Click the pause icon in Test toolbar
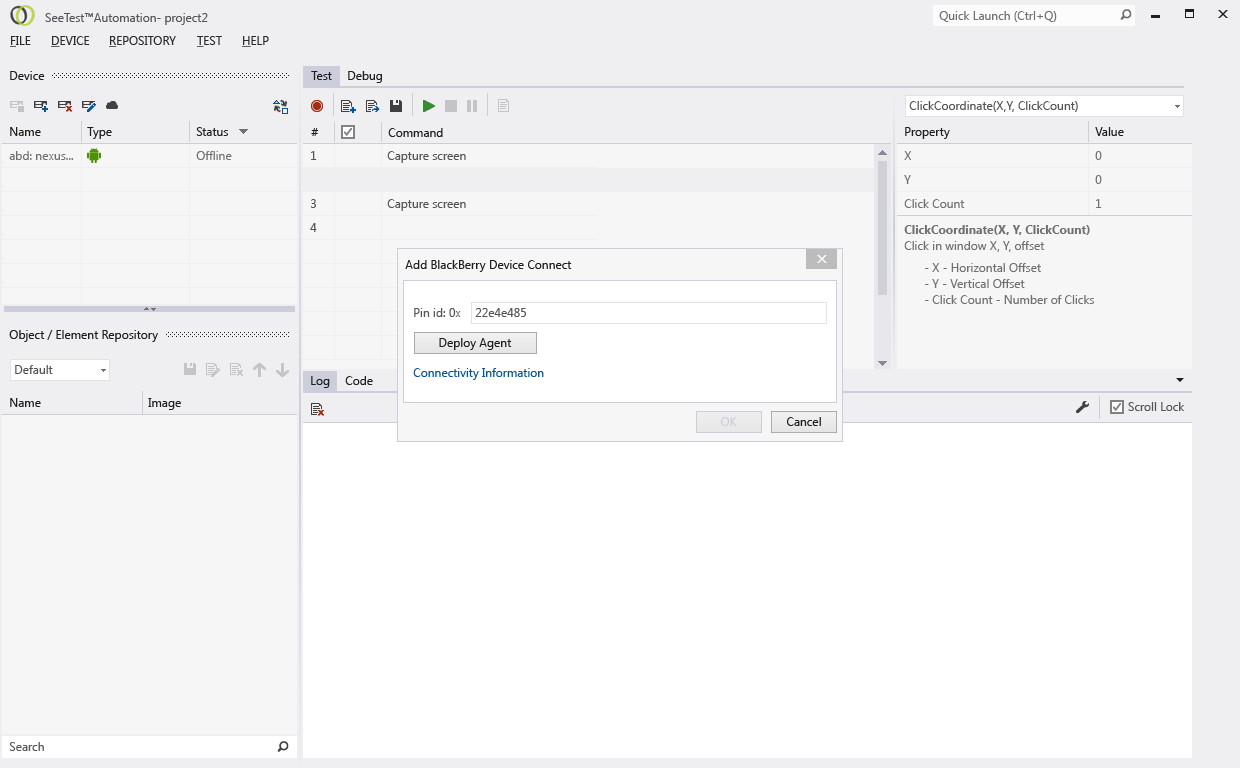The height and width of the screenshot is (768, 1240). 472,106
